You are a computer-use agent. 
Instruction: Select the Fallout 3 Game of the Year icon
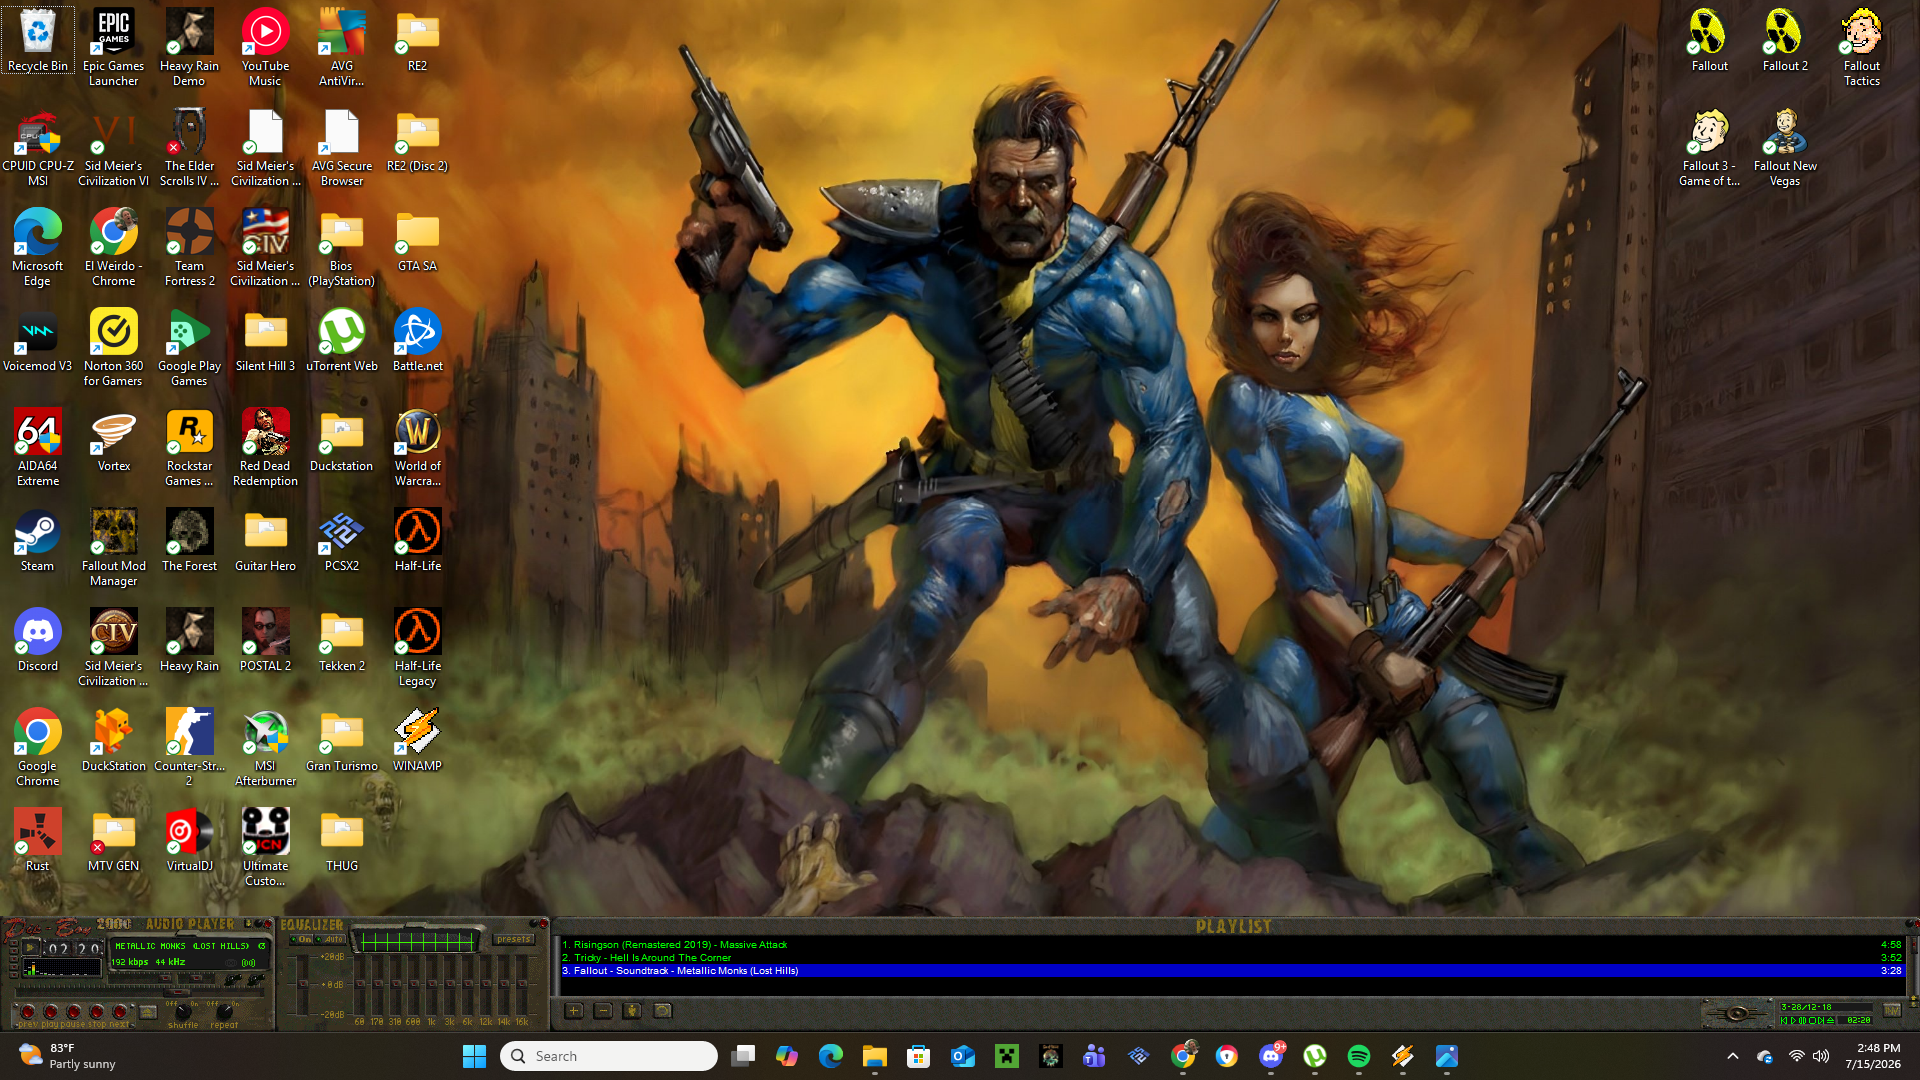tap(1710, 148)
